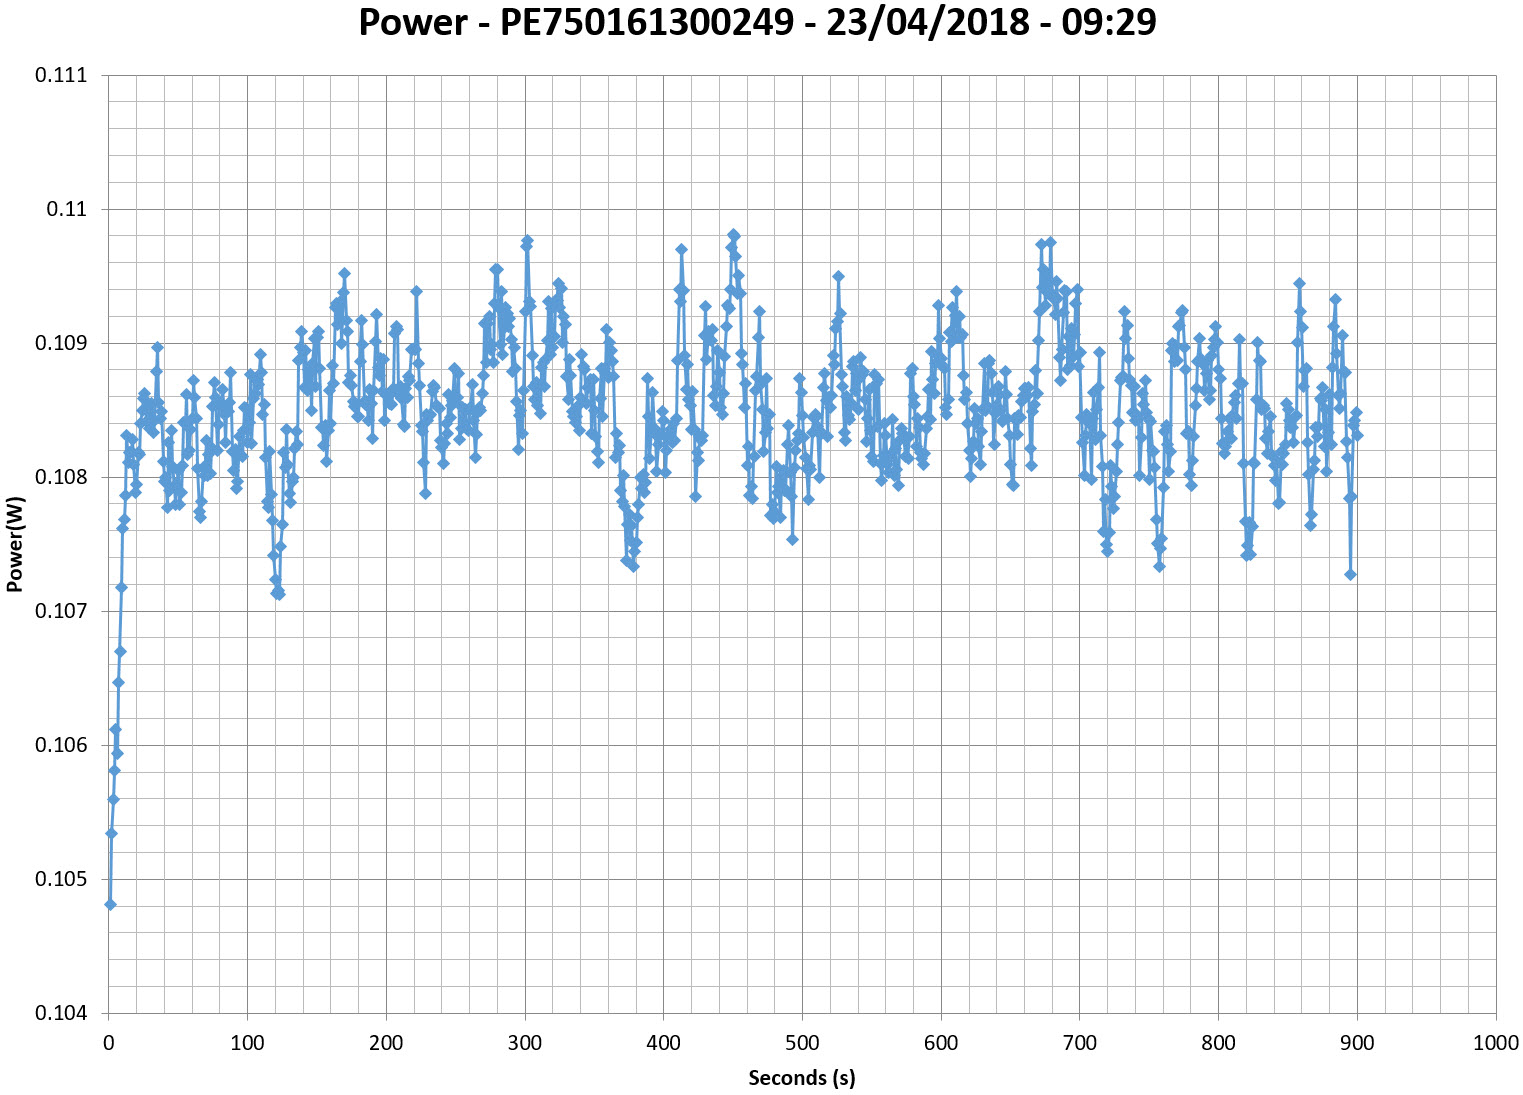Select the highest peak marker near 450 seconds
This screenshot has width=1523, height=1095.
[733, 235]
